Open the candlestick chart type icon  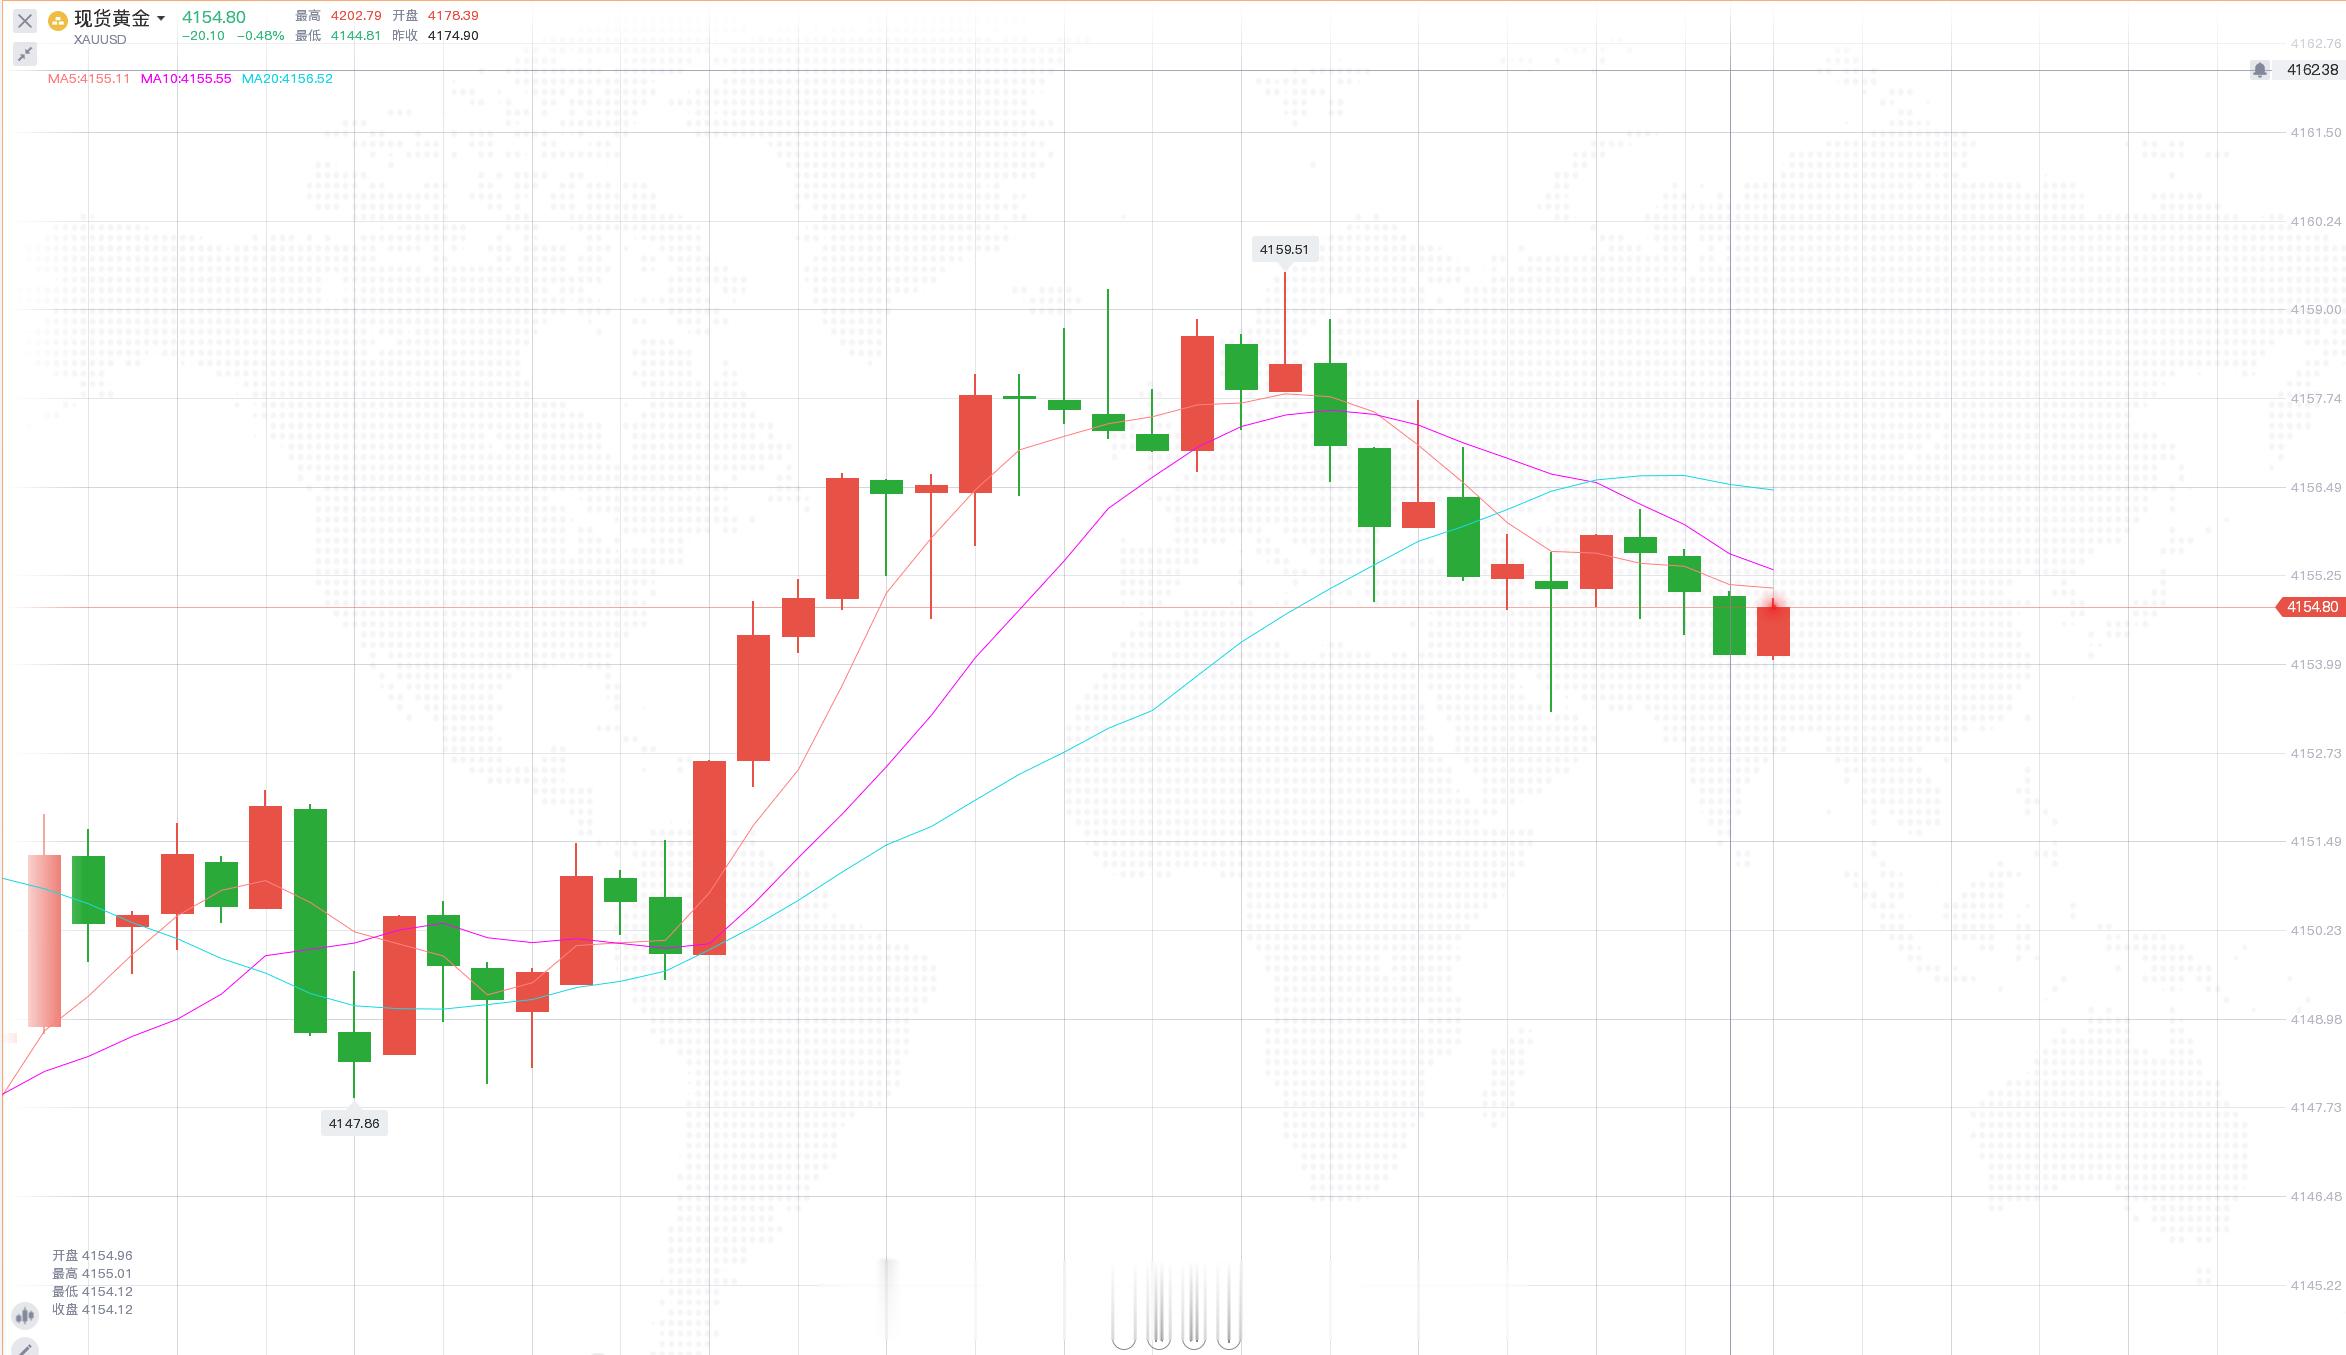tap(25, 1315)
